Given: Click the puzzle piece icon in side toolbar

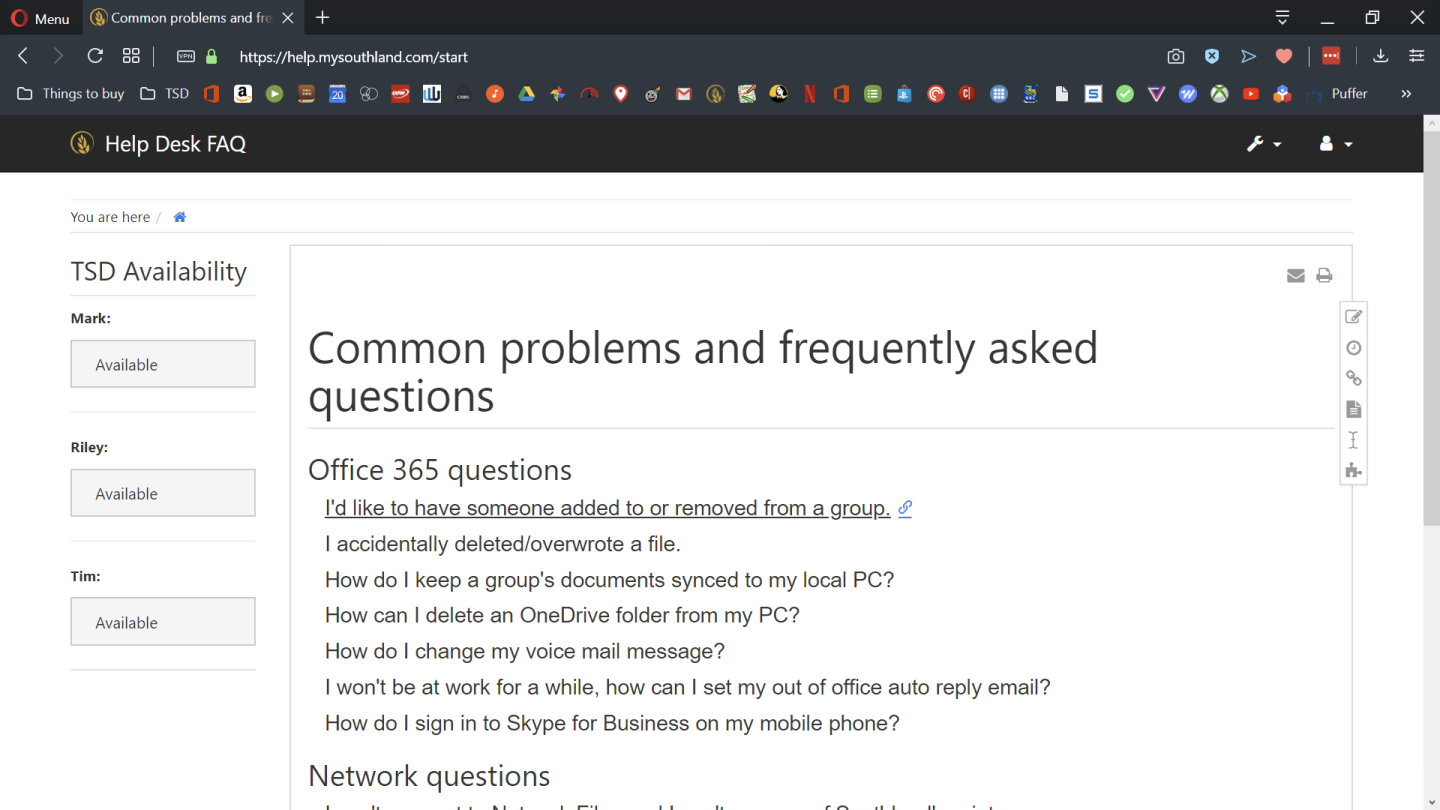Looking at the screenshot, I should pos(1353,470).
